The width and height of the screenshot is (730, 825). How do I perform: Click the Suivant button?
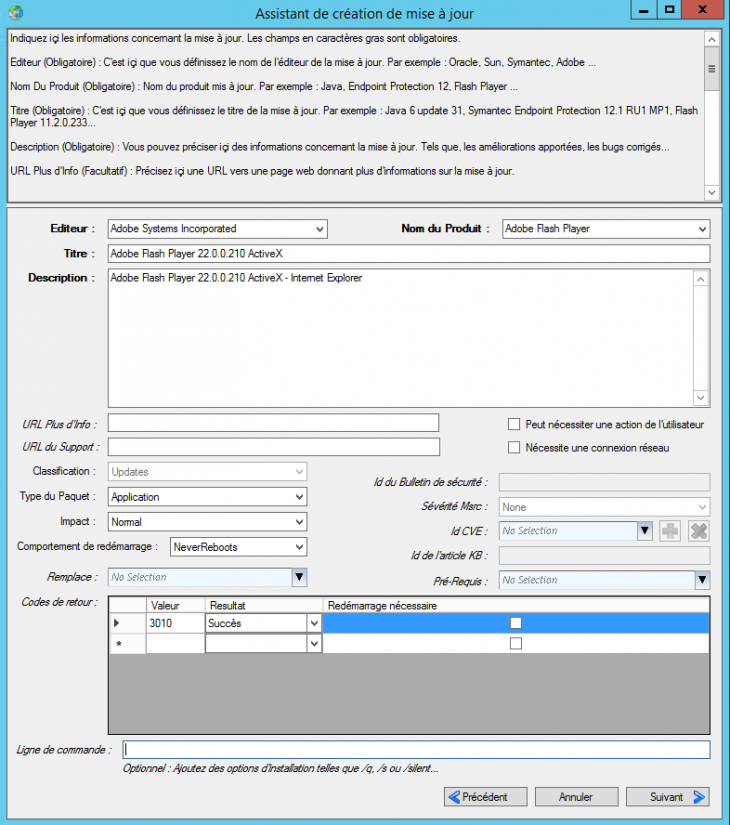[x=667, y=797]
